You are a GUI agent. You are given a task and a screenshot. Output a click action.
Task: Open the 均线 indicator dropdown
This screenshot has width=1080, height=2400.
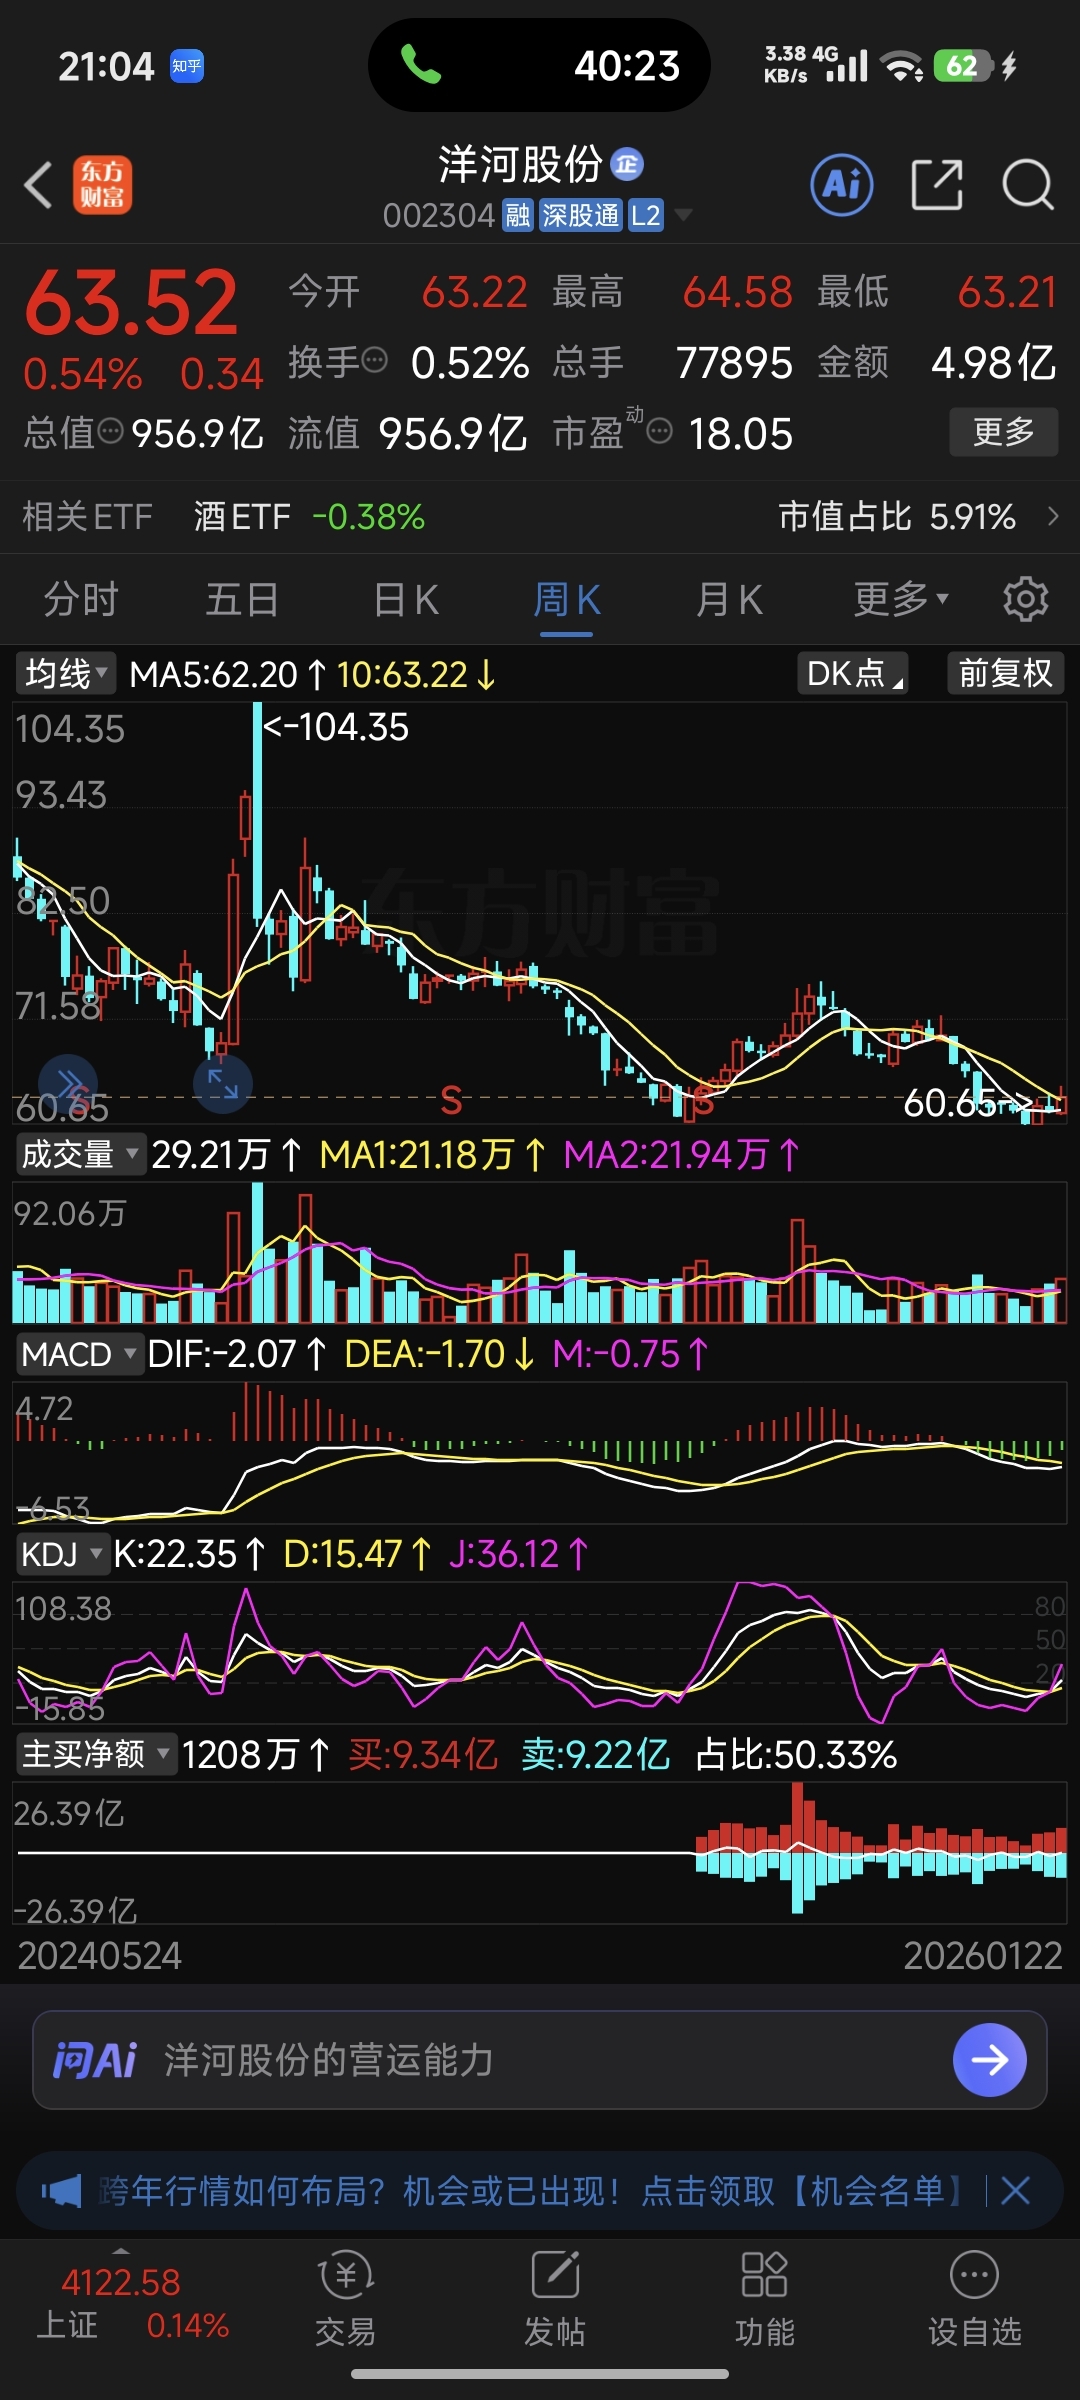[66, 674]
